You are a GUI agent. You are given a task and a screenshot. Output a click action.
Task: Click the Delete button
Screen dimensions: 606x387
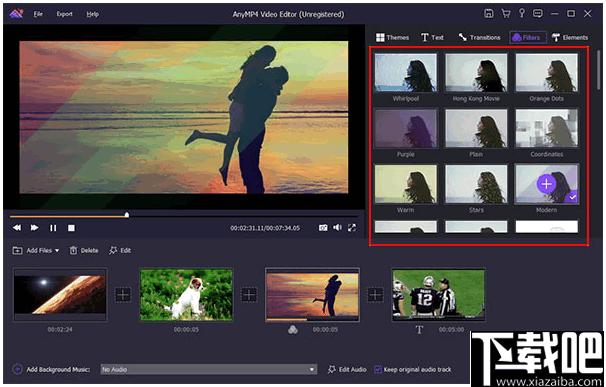point(84,251)
